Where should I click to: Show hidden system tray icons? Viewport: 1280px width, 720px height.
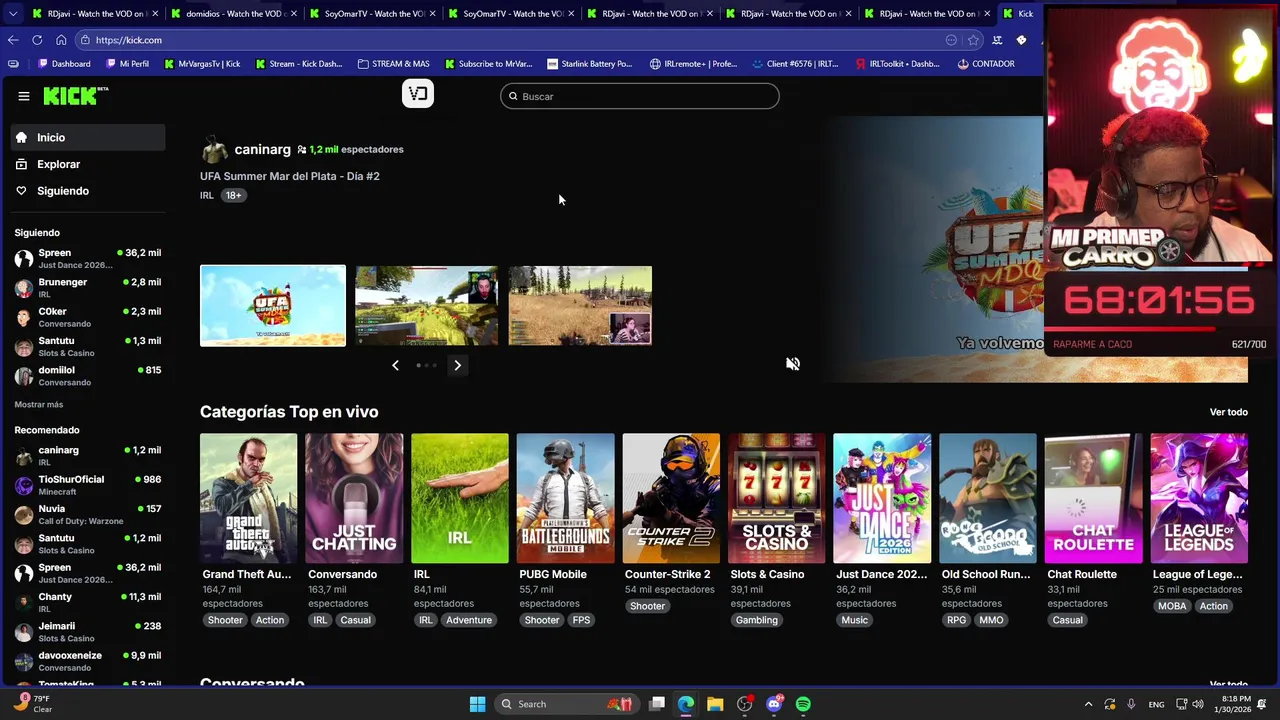click(x=1089, y=704)
